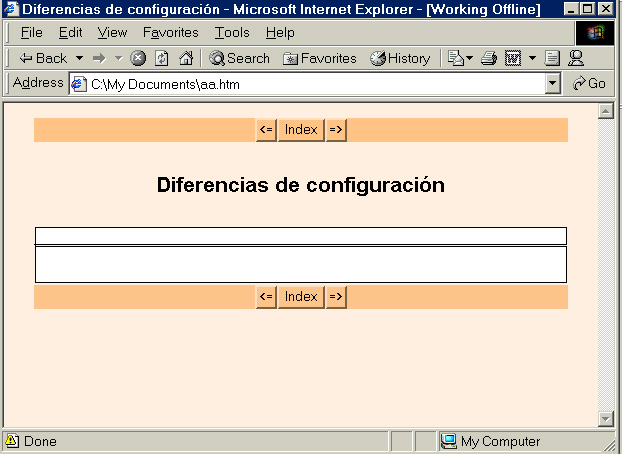Click the Refresh page icon
The width and height of the screenshot is (622, 454).
[162, 58]
